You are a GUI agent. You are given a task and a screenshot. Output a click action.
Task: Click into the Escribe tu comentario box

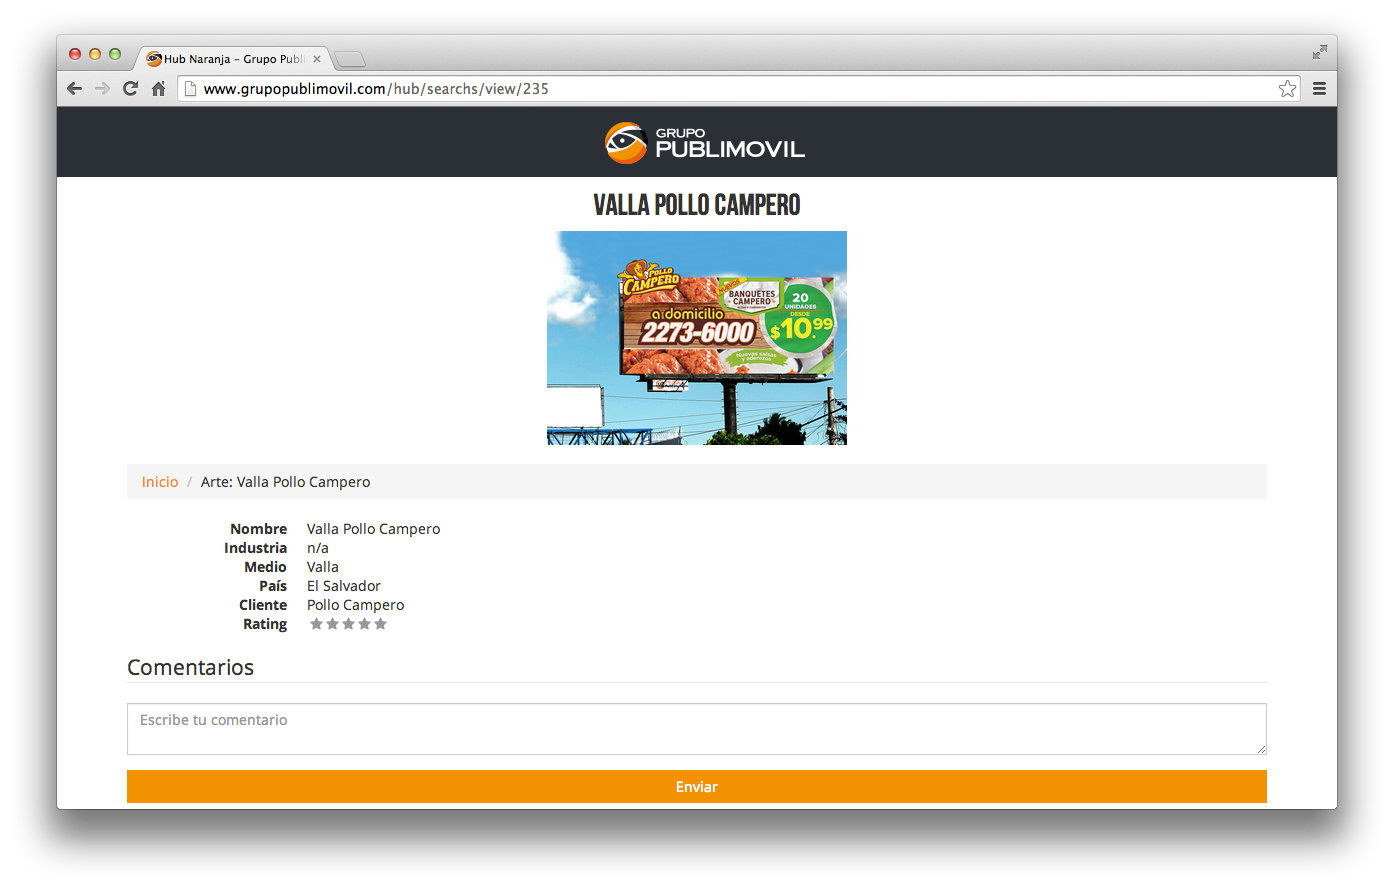coord(697,729)
